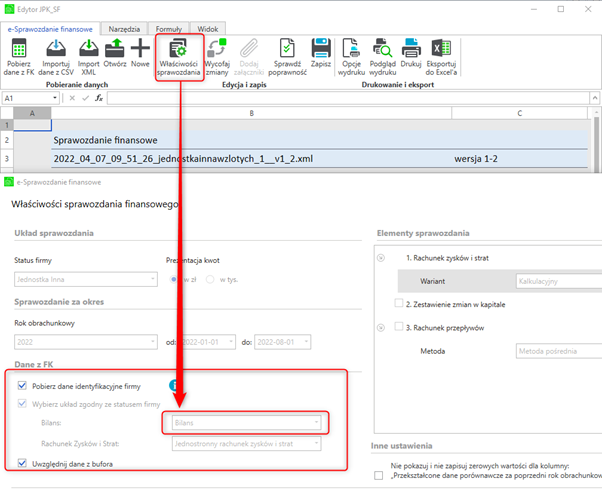
Task: Toggle Wybierz układ zgodny ze statusem firmy
Action: [22, 404]
